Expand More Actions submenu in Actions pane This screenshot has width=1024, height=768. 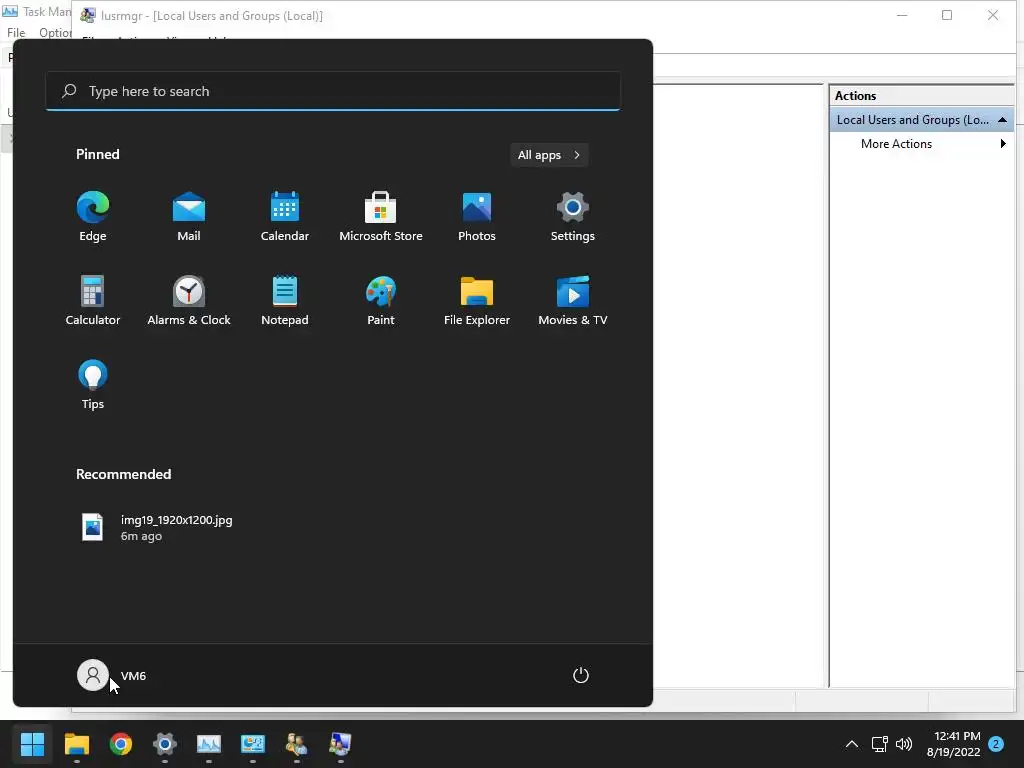[921, 144]
